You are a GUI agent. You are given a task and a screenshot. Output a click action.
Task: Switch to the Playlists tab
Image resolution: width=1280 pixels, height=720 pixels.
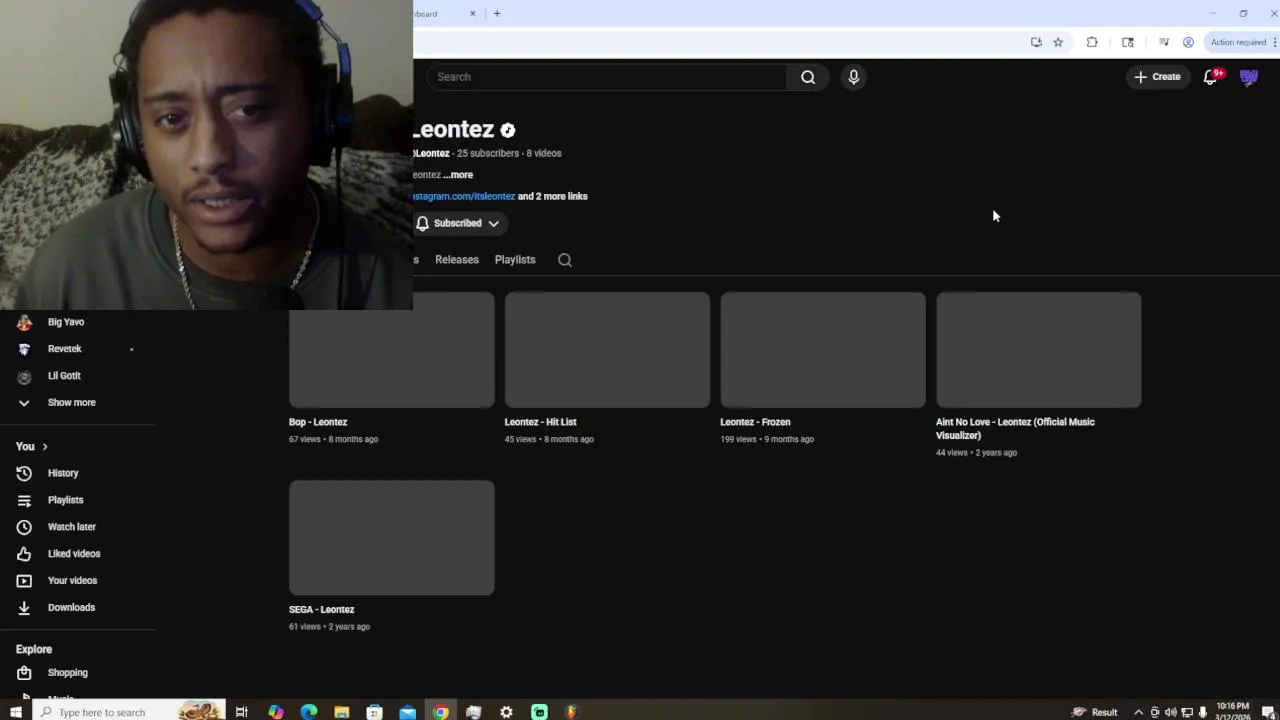pyautogui.click(x=515, y=259)
